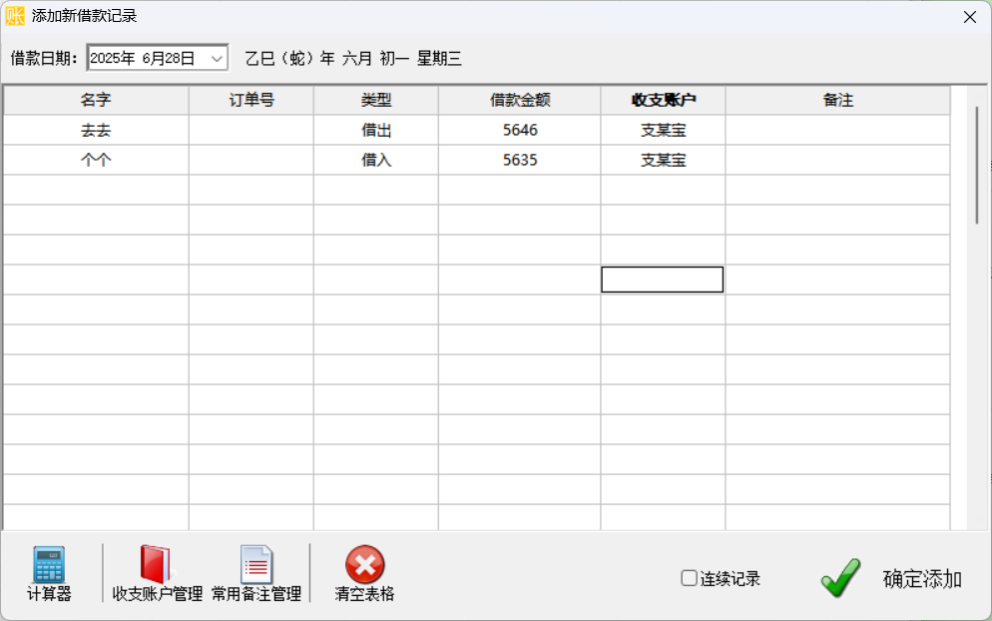This screenshot has height=621, width=992.
Task: Click 支某宝 account in 去去 row
Action: coord(663,130)
